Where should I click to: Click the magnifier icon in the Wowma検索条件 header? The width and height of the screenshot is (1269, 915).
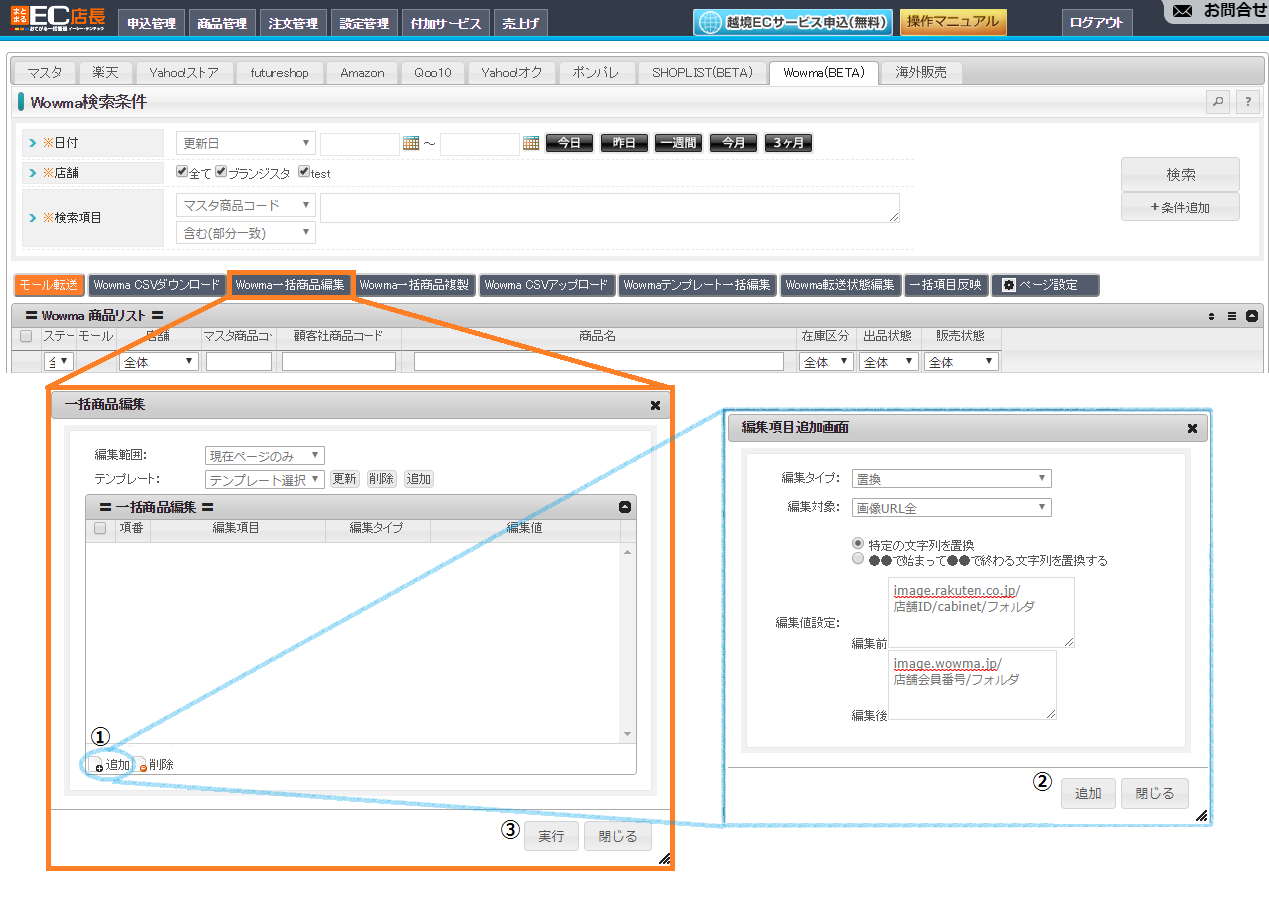(1217, 101)
